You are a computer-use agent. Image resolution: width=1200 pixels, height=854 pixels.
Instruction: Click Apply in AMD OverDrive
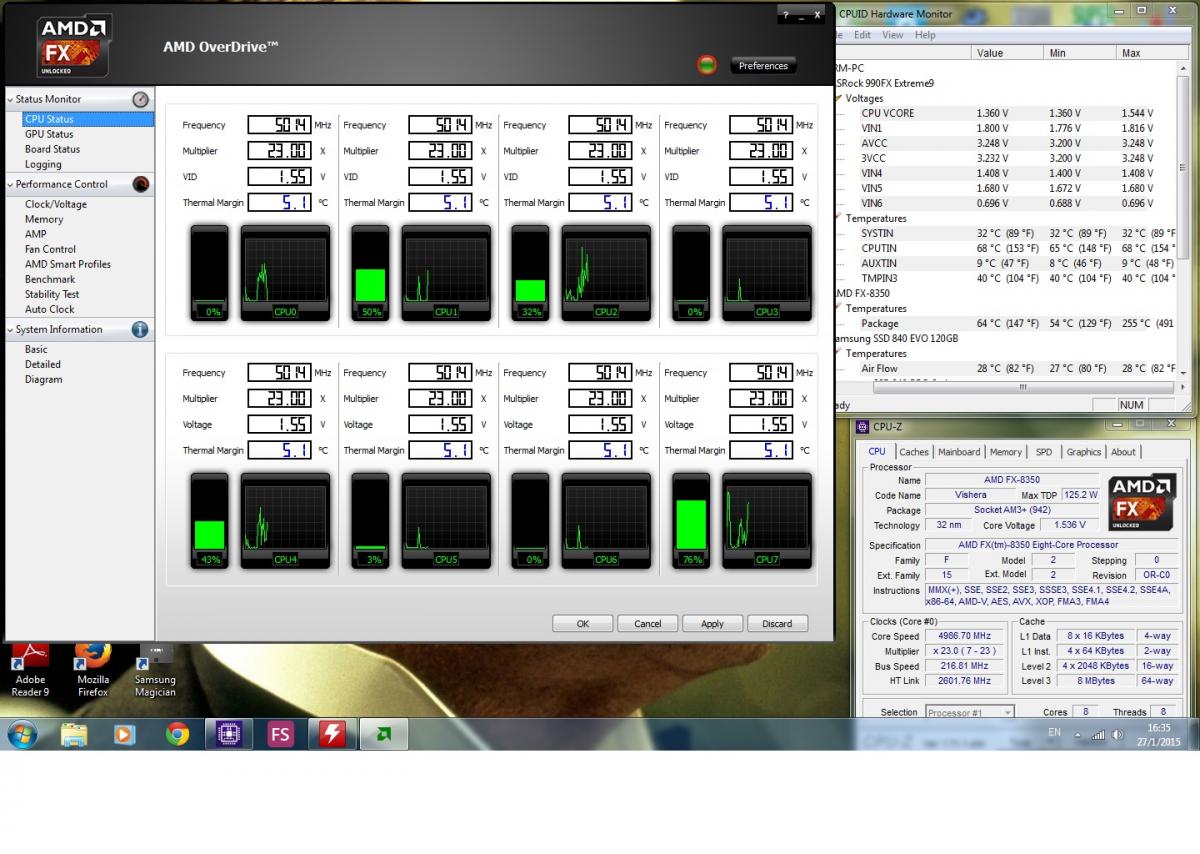coord(712,623)
